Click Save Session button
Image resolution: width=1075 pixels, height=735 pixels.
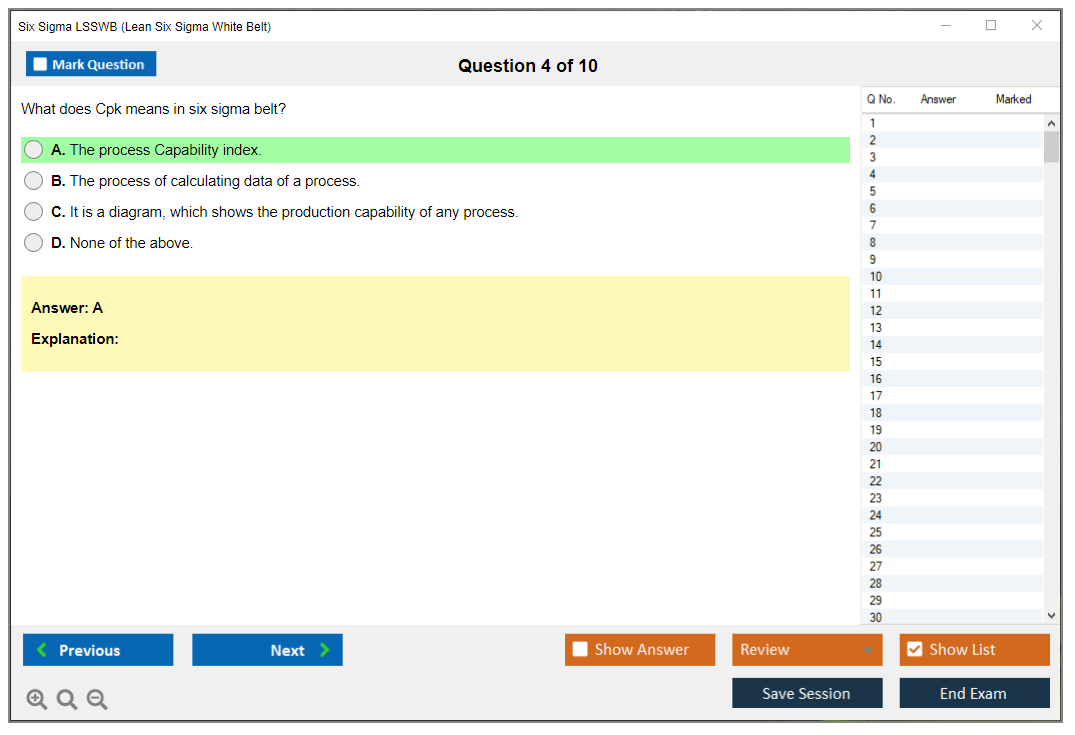tap(806, 693)
